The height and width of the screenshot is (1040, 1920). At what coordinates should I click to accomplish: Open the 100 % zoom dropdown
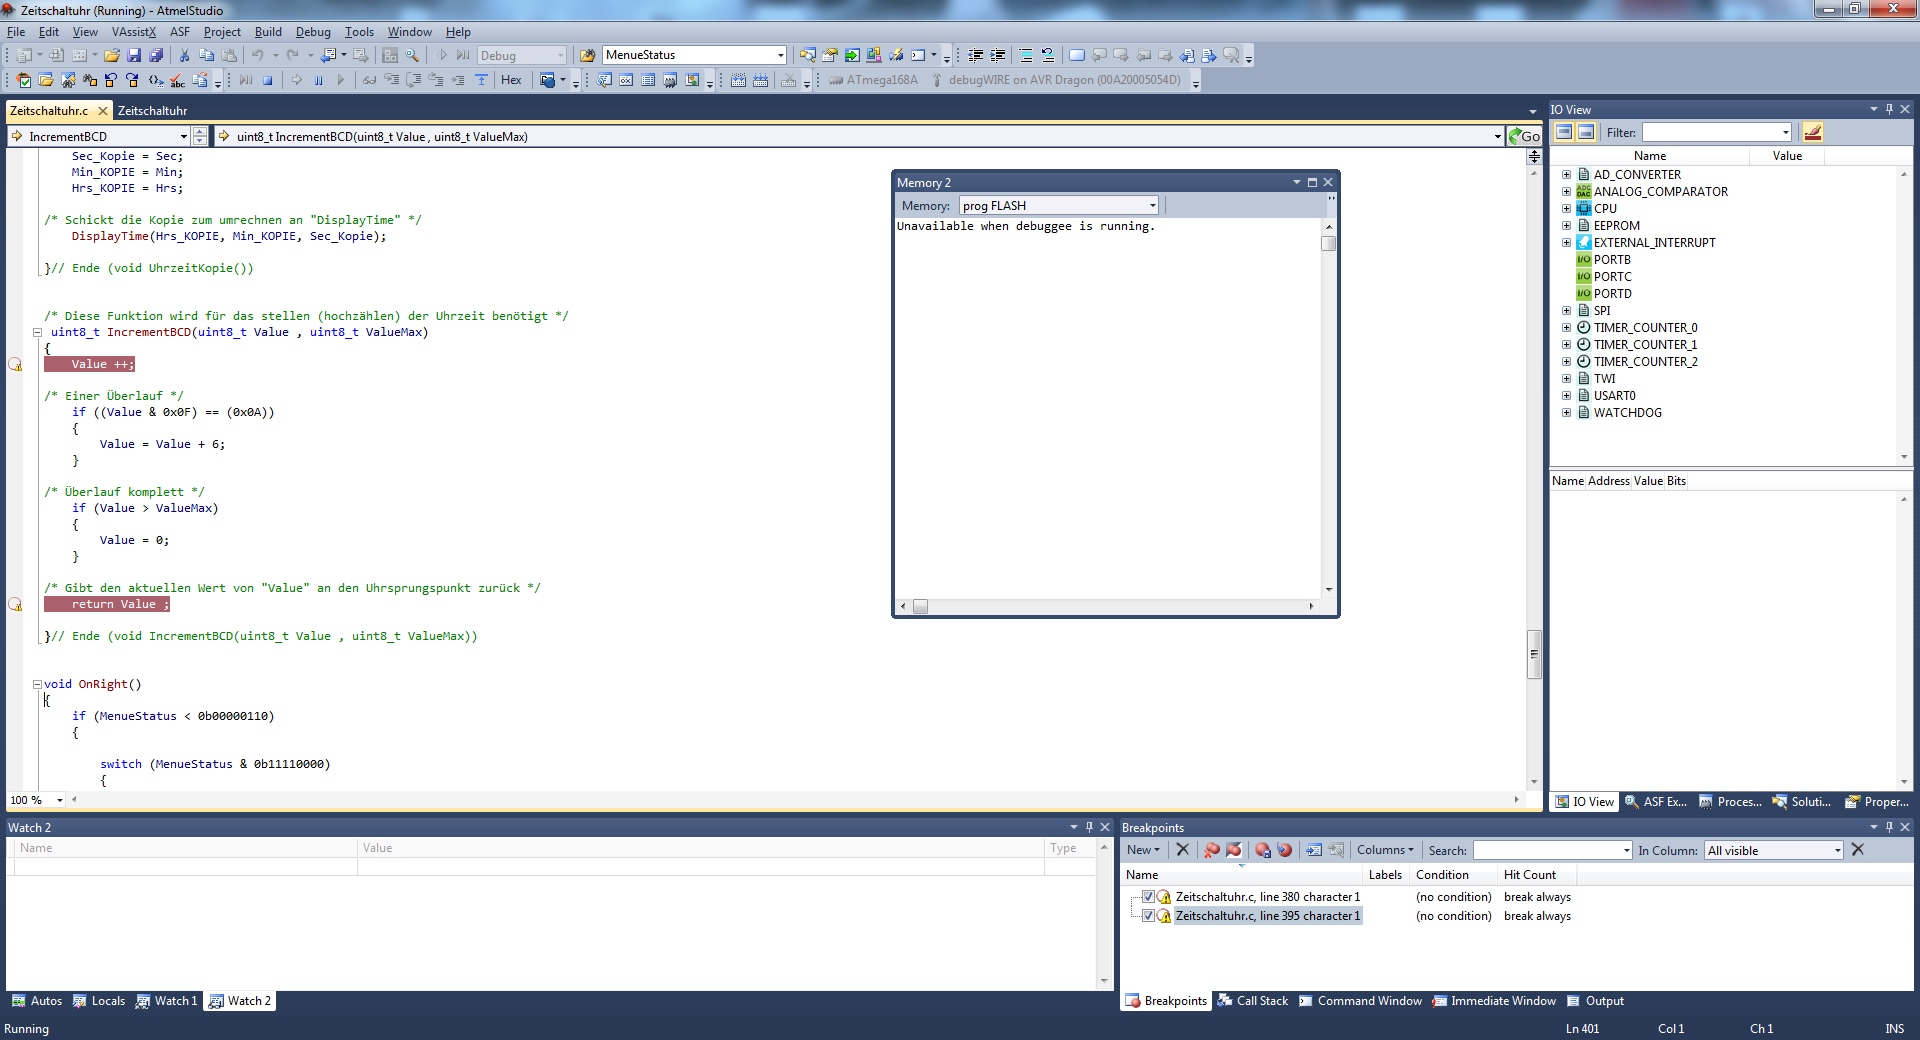click(60, 800)
